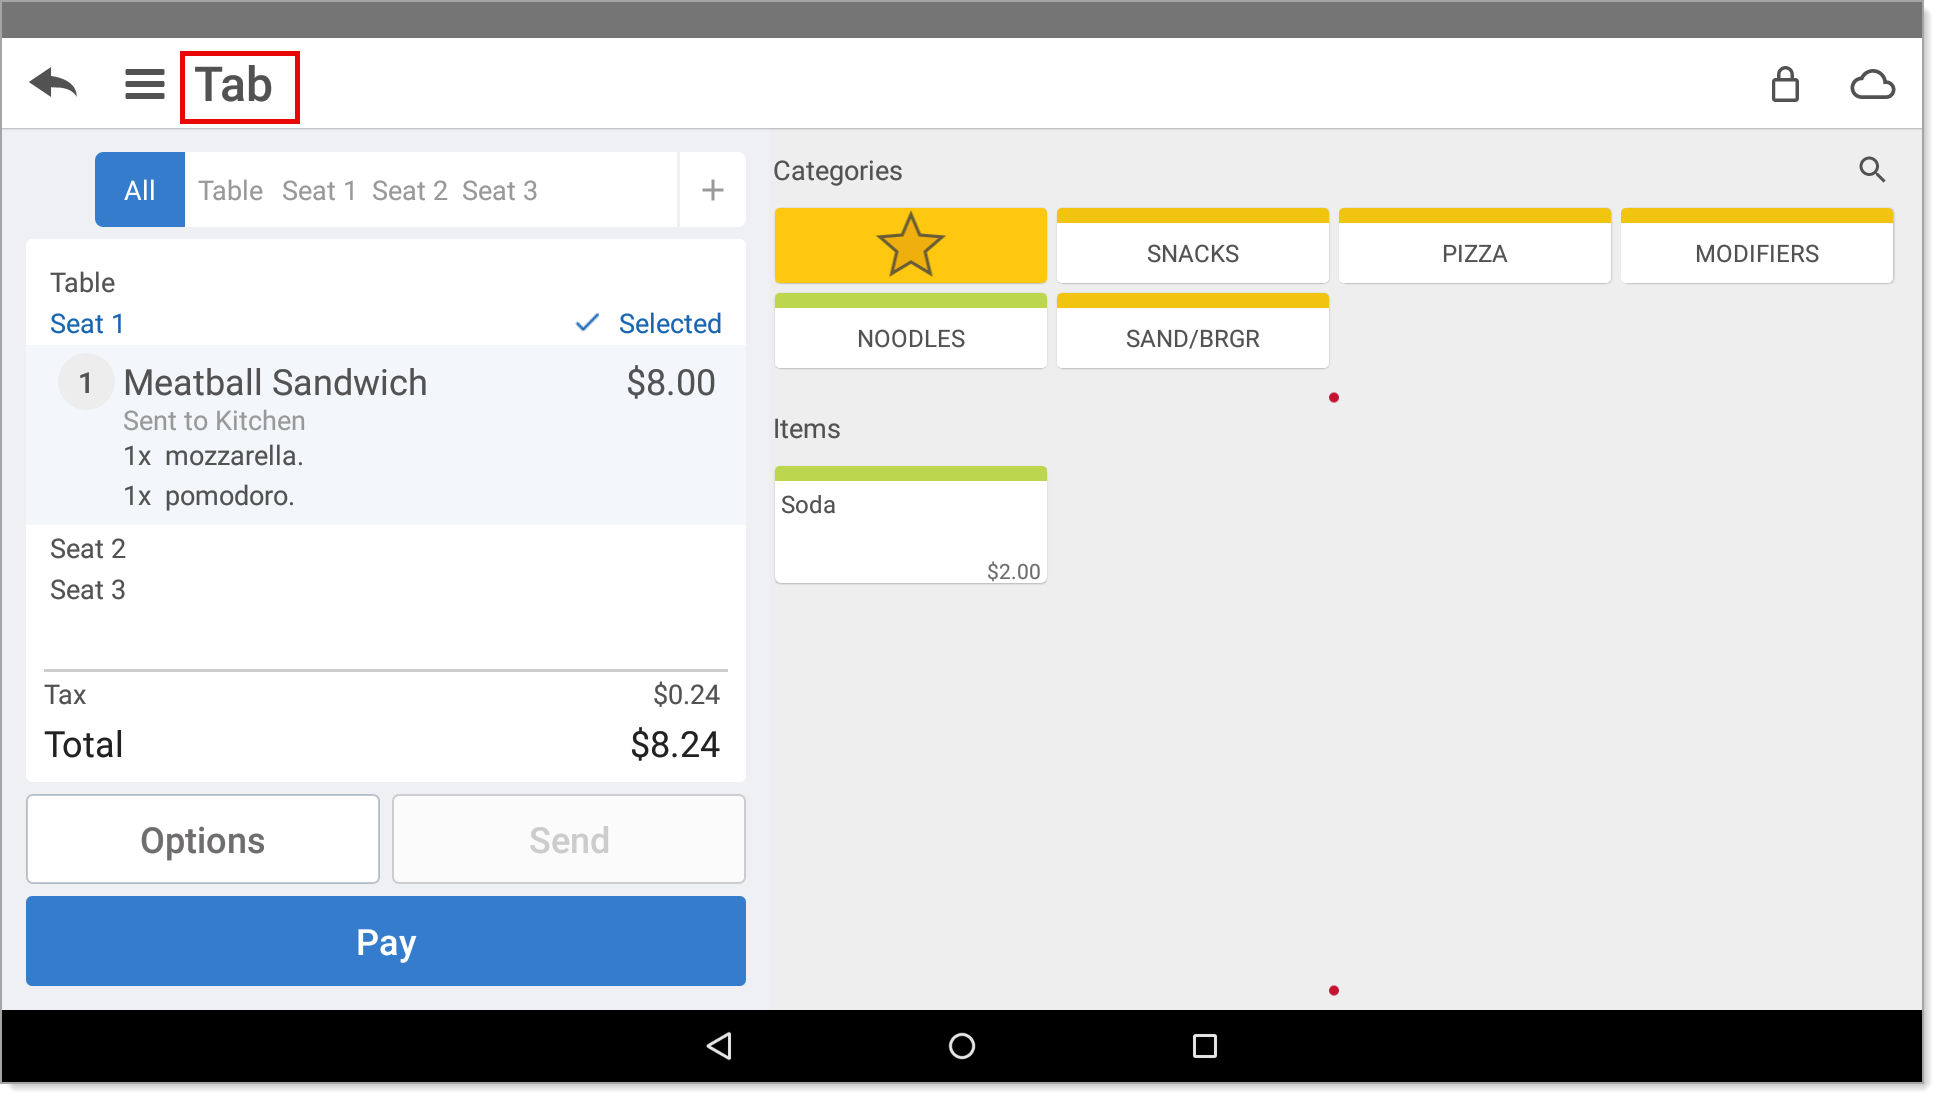Open the search magnifier in Categories
The width and height of the screenshot is (1939, 1099).
[x=1872, y=170]
